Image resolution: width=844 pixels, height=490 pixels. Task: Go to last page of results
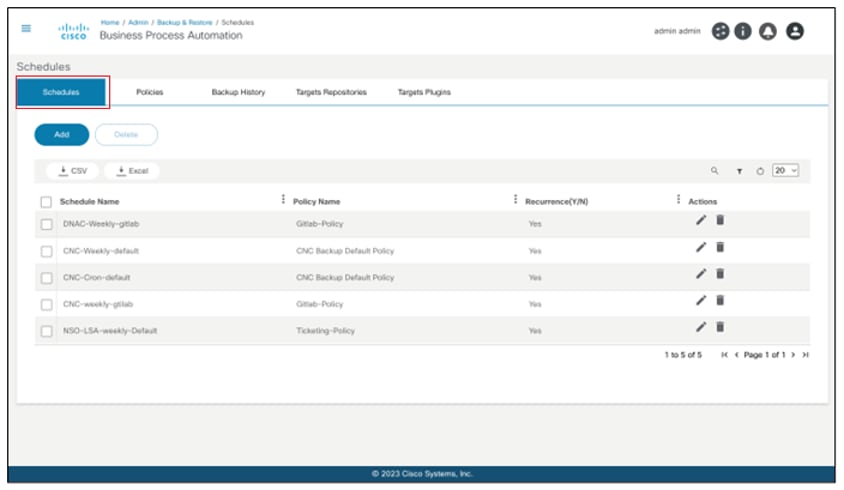[x=805, y=354]
